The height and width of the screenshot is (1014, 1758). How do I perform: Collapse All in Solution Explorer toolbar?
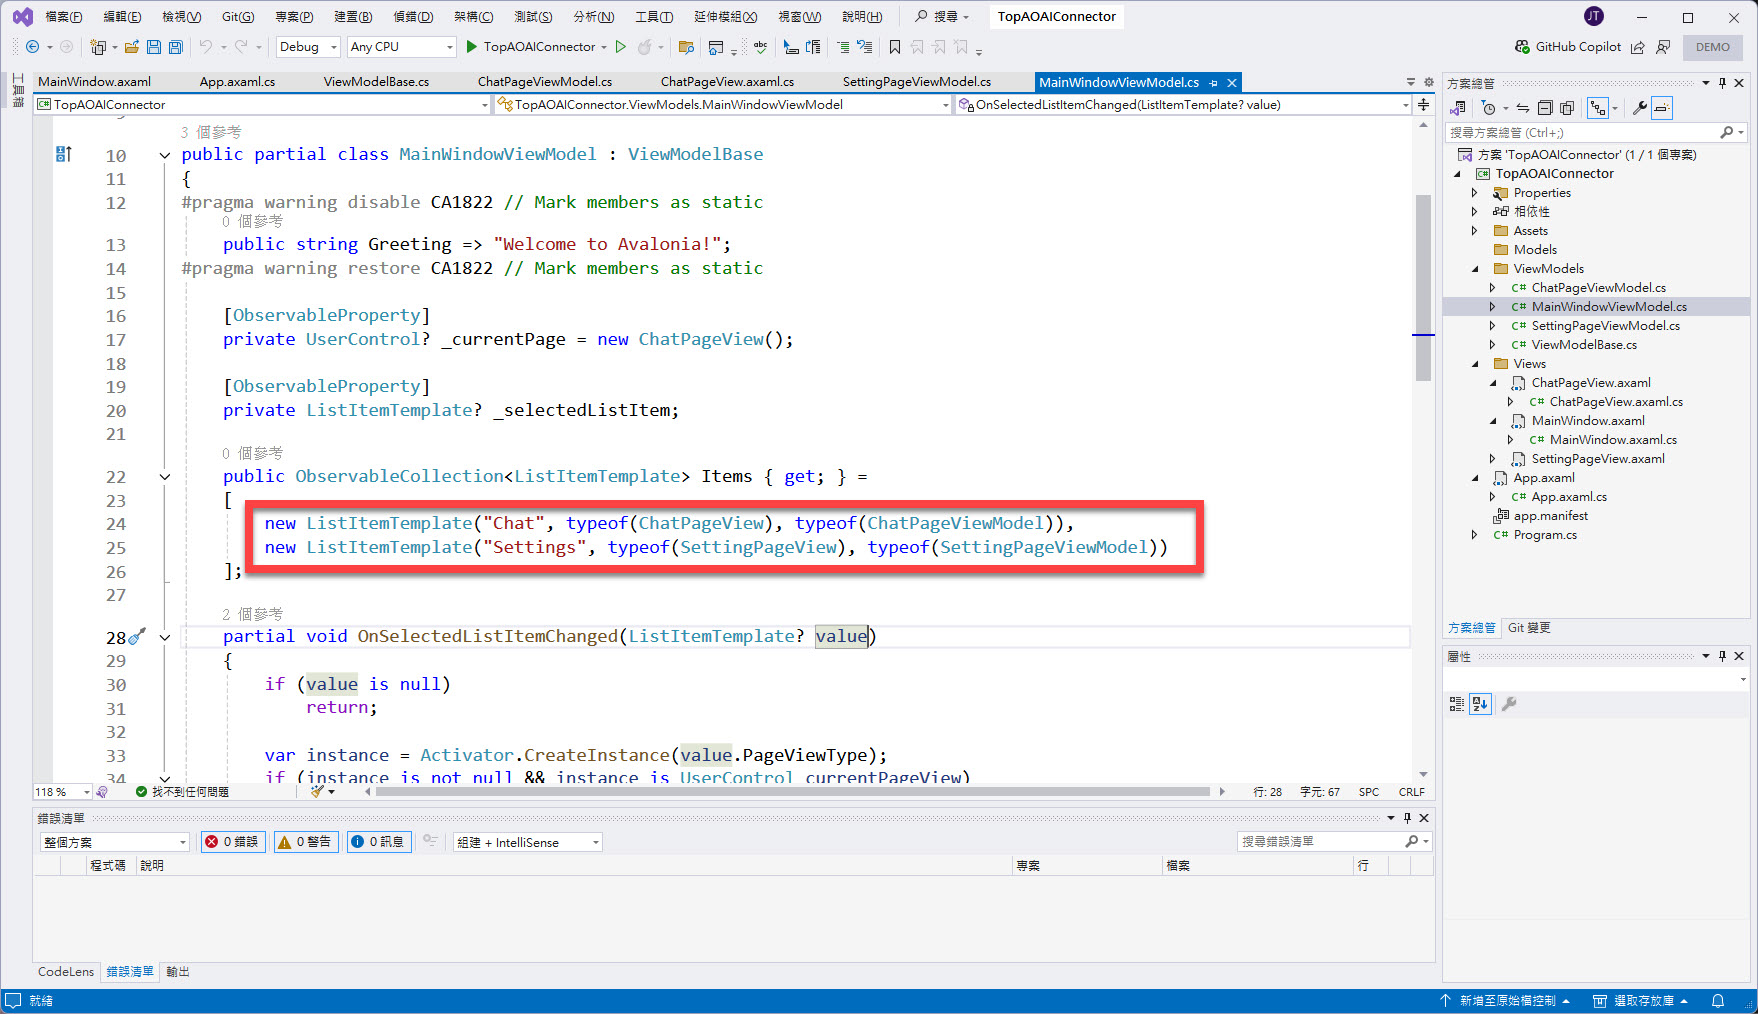pyautogui.click(x=1545, y=108)
